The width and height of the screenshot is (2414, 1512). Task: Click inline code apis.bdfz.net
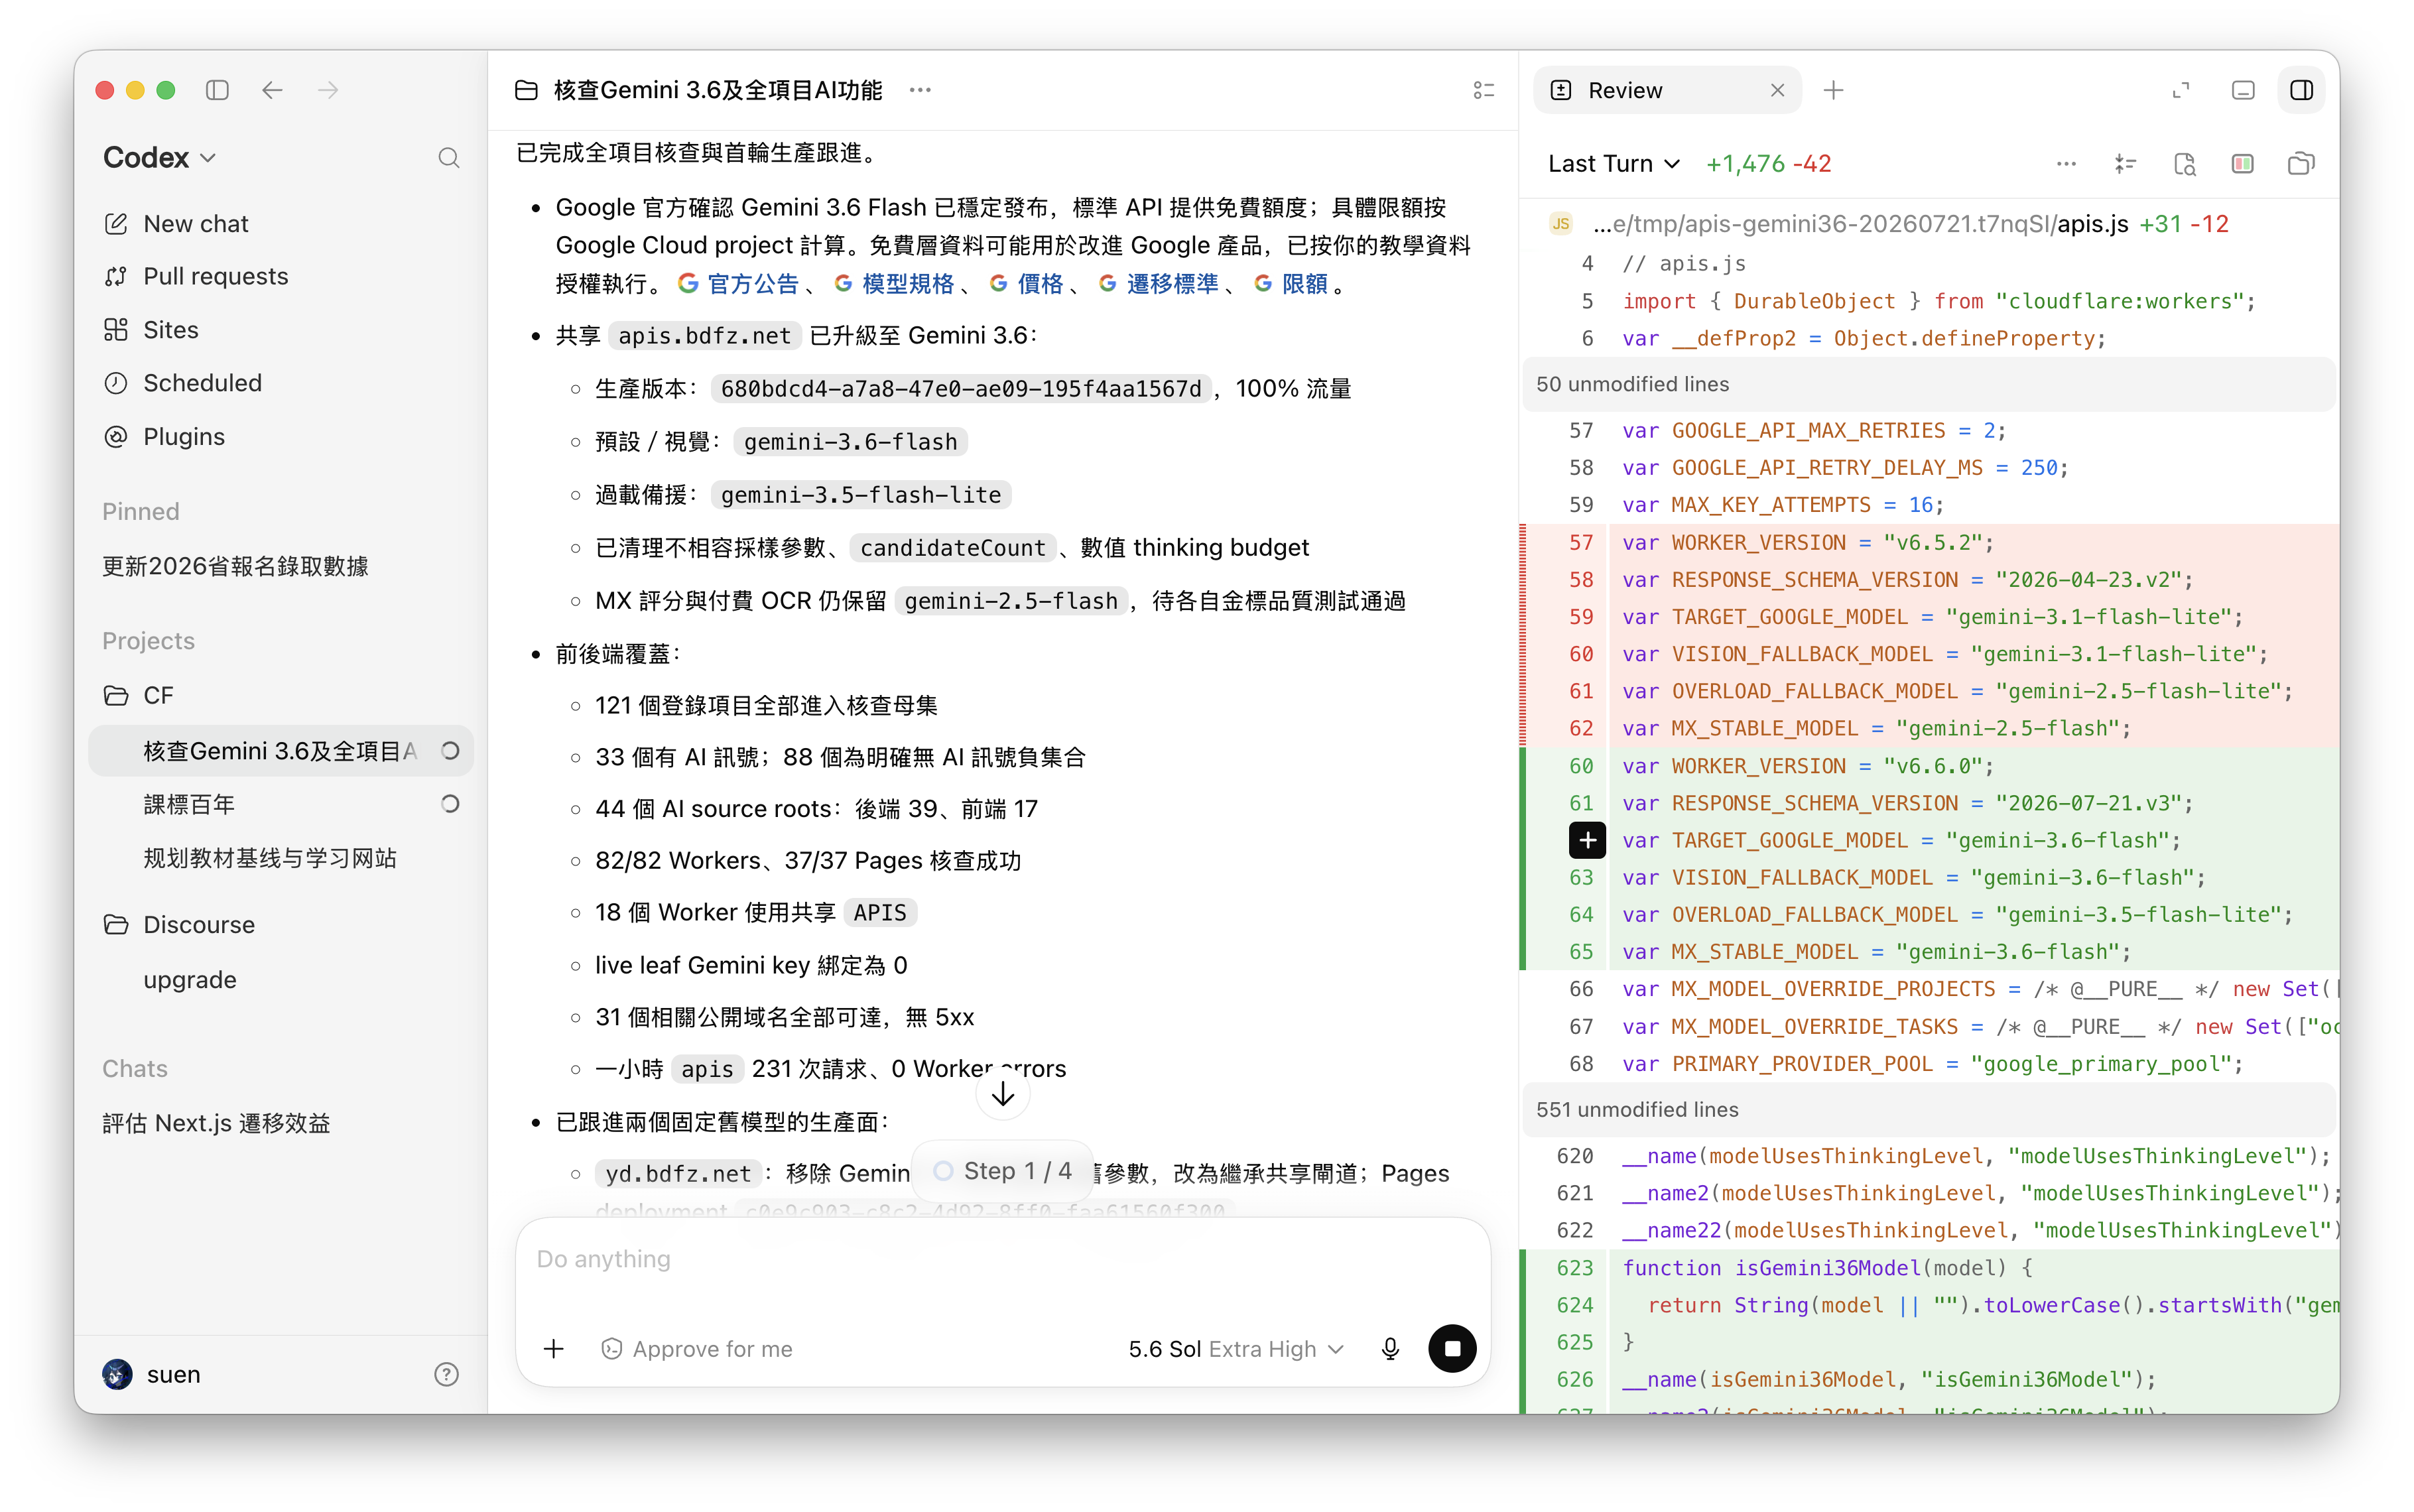pos(705,336)
